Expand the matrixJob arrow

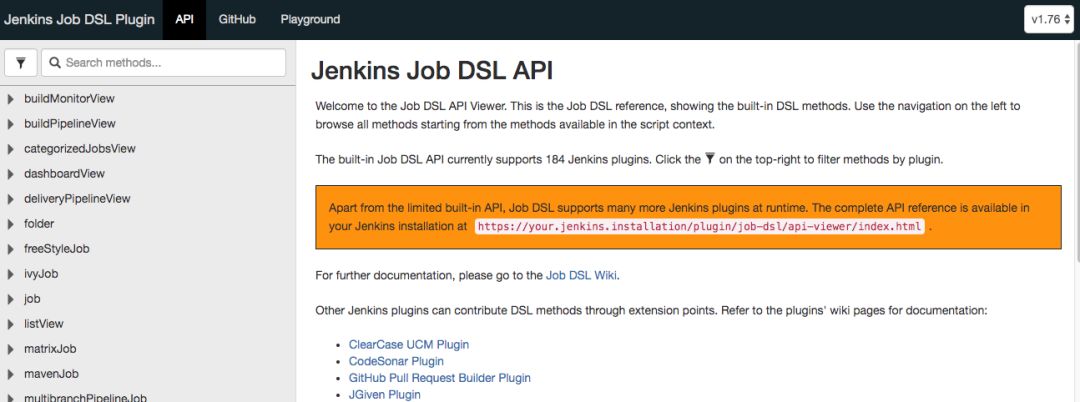pos(10,349)
